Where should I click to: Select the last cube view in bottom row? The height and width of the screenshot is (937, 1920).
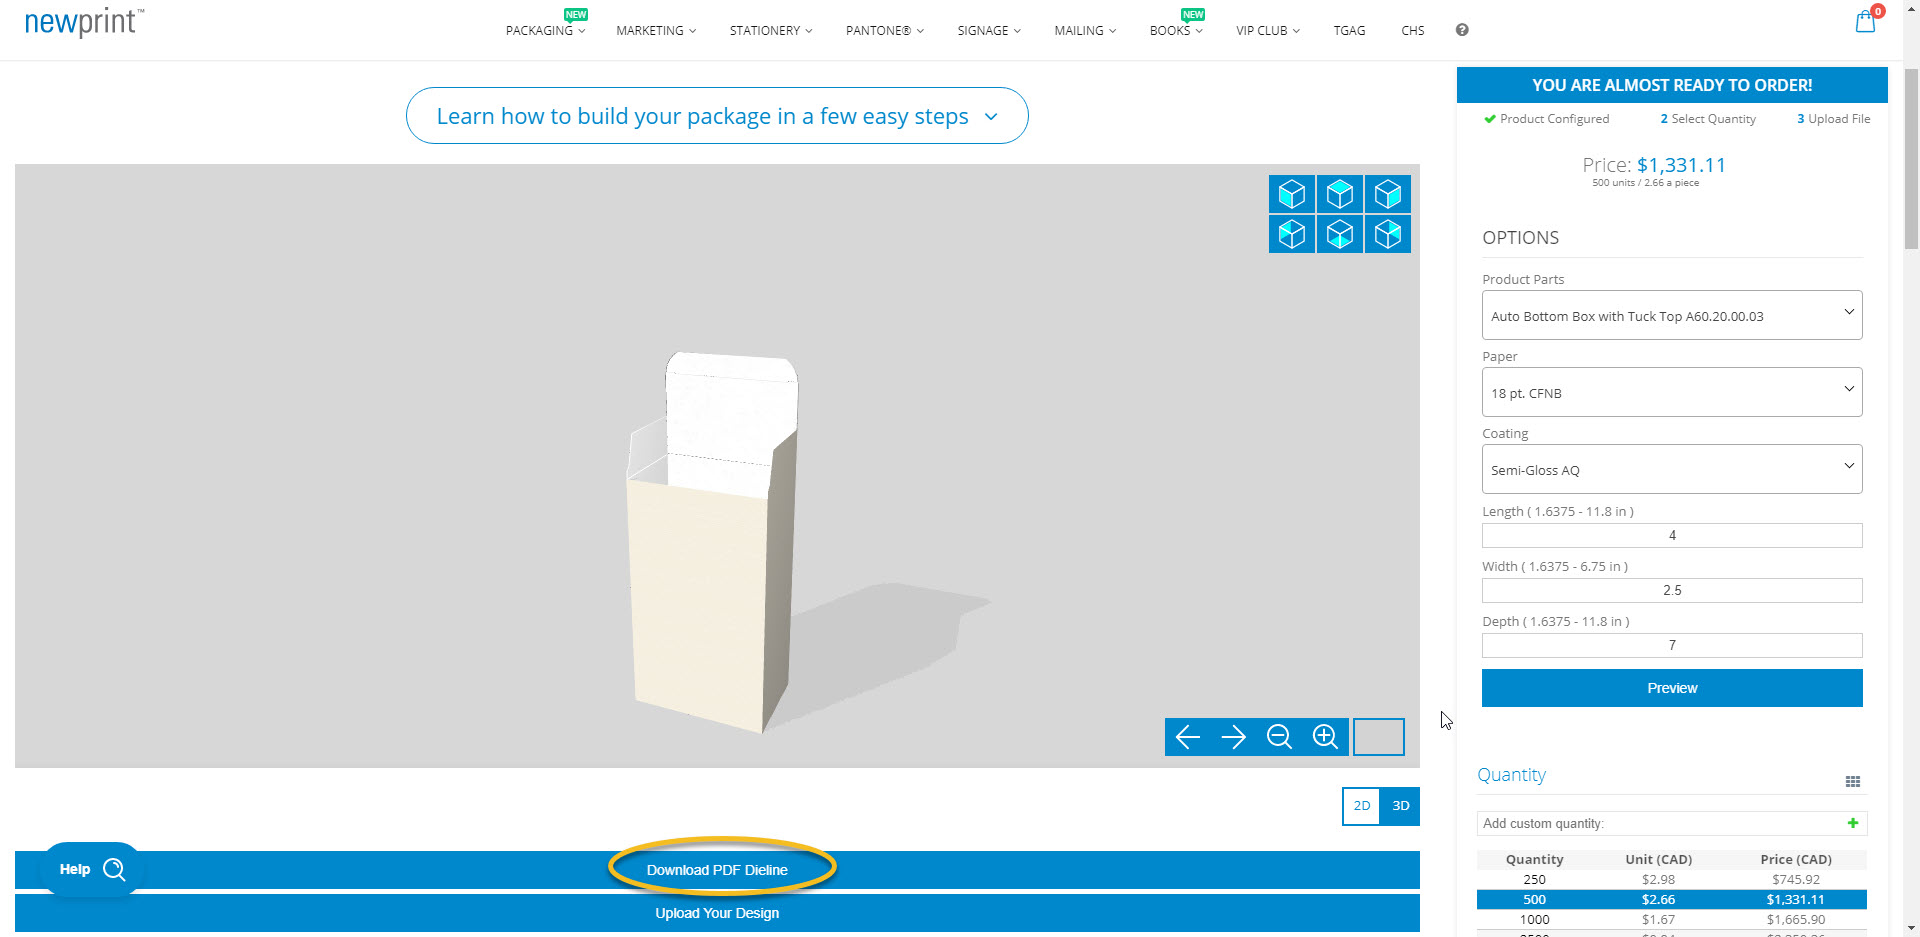pos(1387,235)
